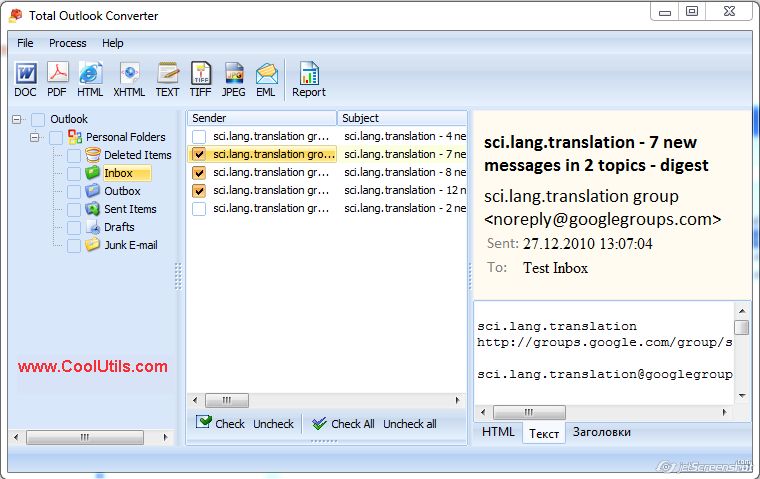760x479 pixels.
Task: Switch to the Заголовки tab
Action: point(602,431)
